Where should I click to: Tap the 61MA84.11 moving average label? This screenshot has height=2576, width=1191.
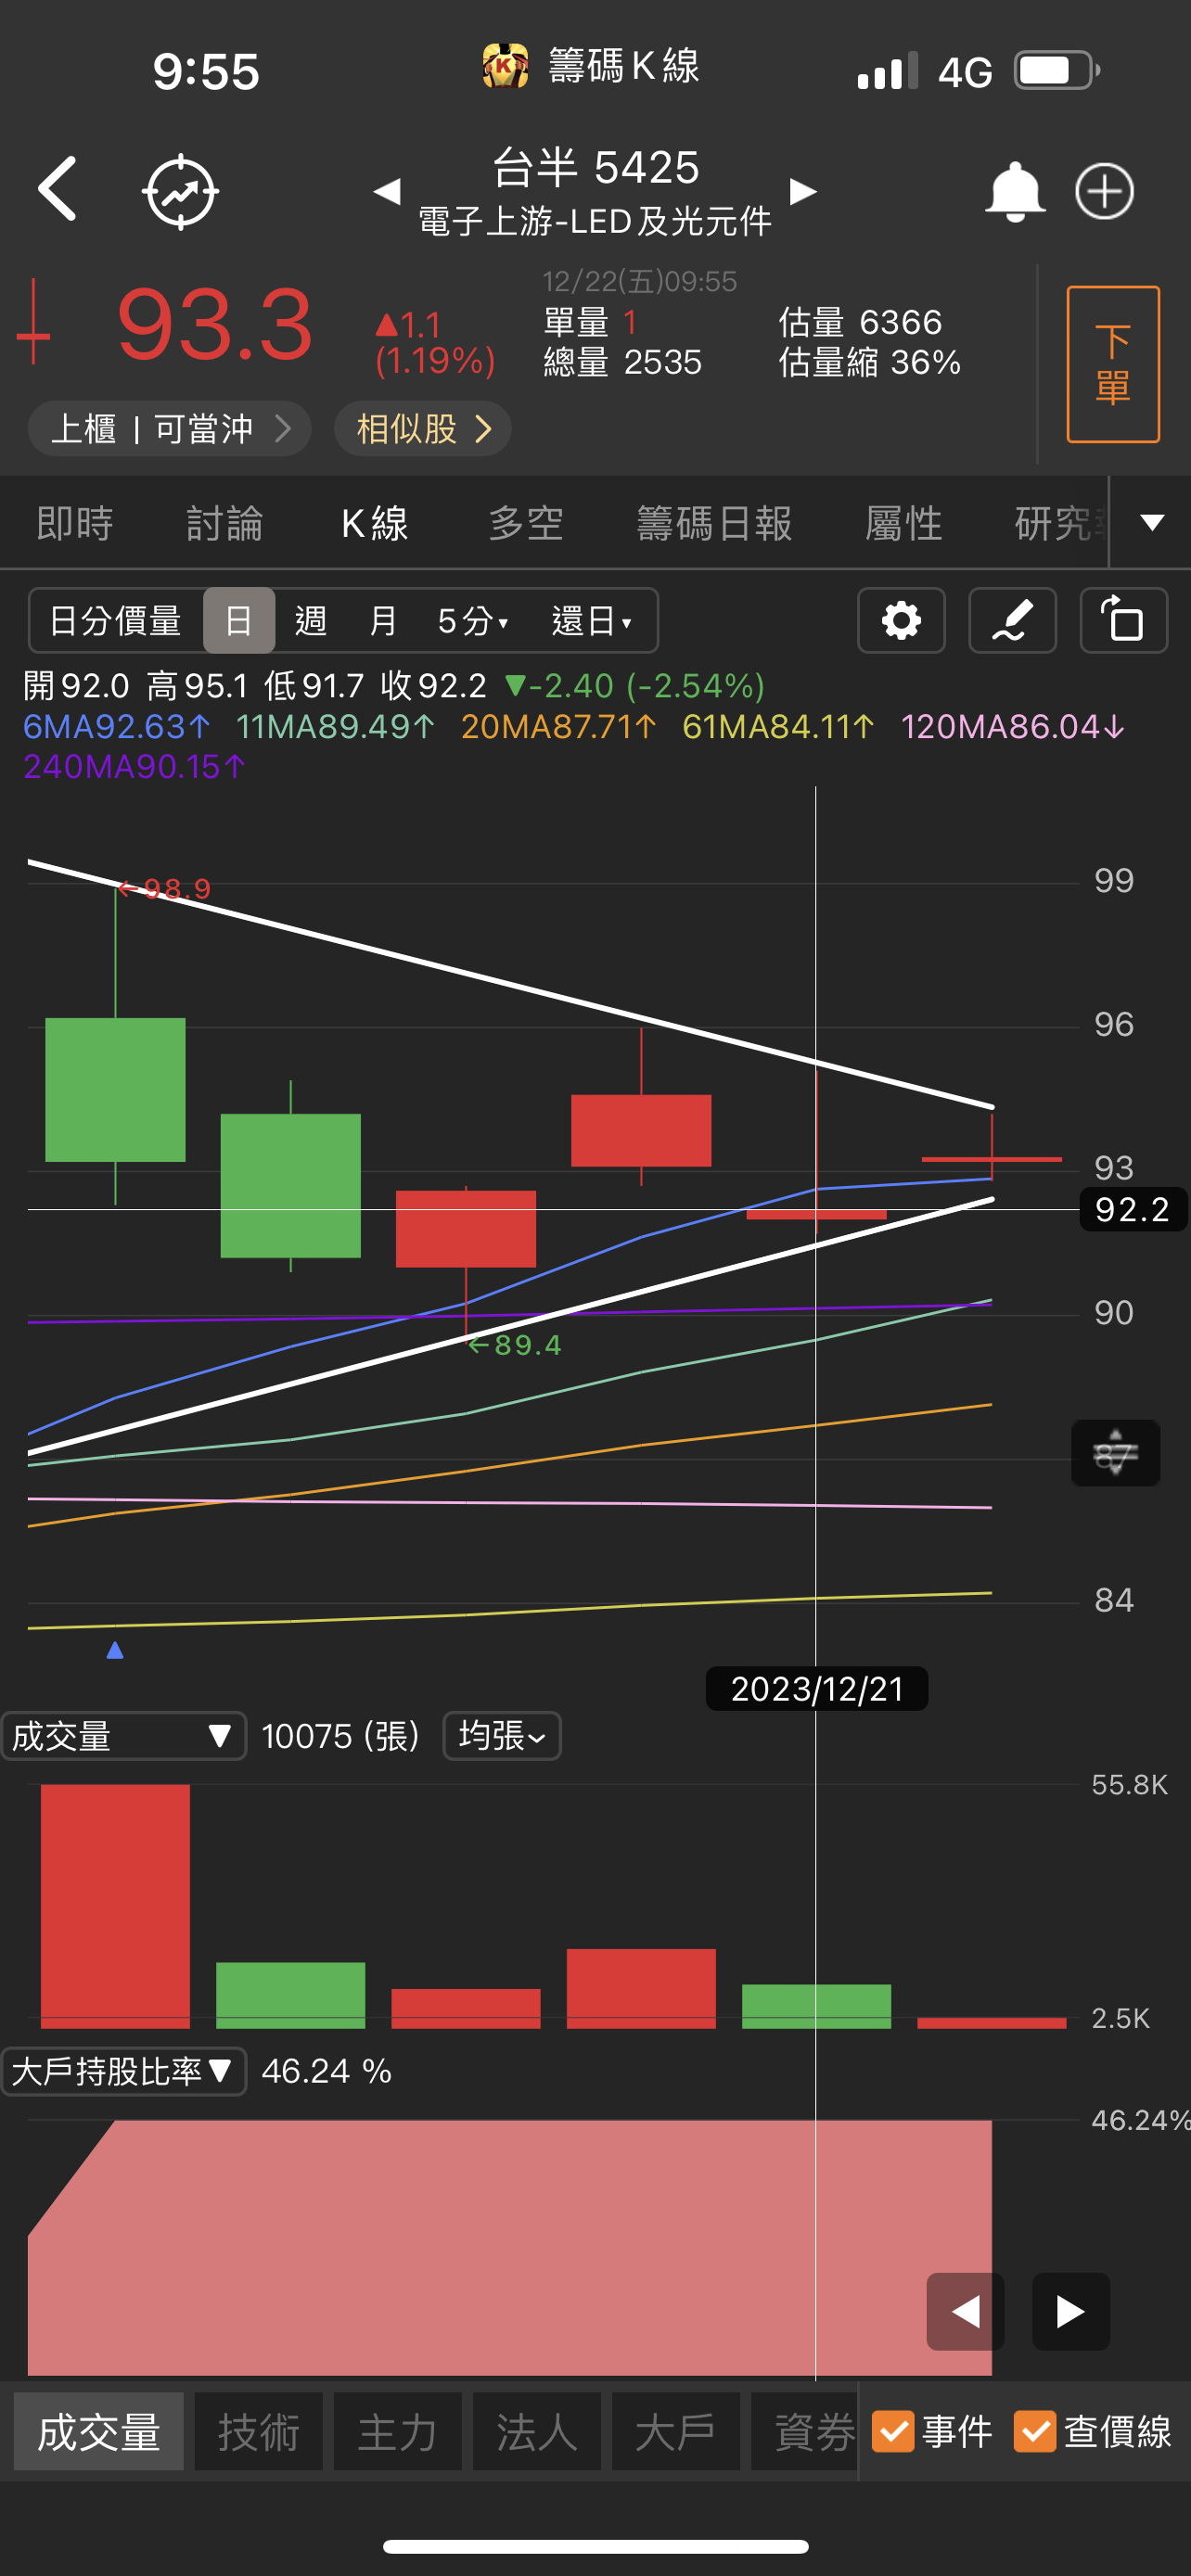coord(779,727)
